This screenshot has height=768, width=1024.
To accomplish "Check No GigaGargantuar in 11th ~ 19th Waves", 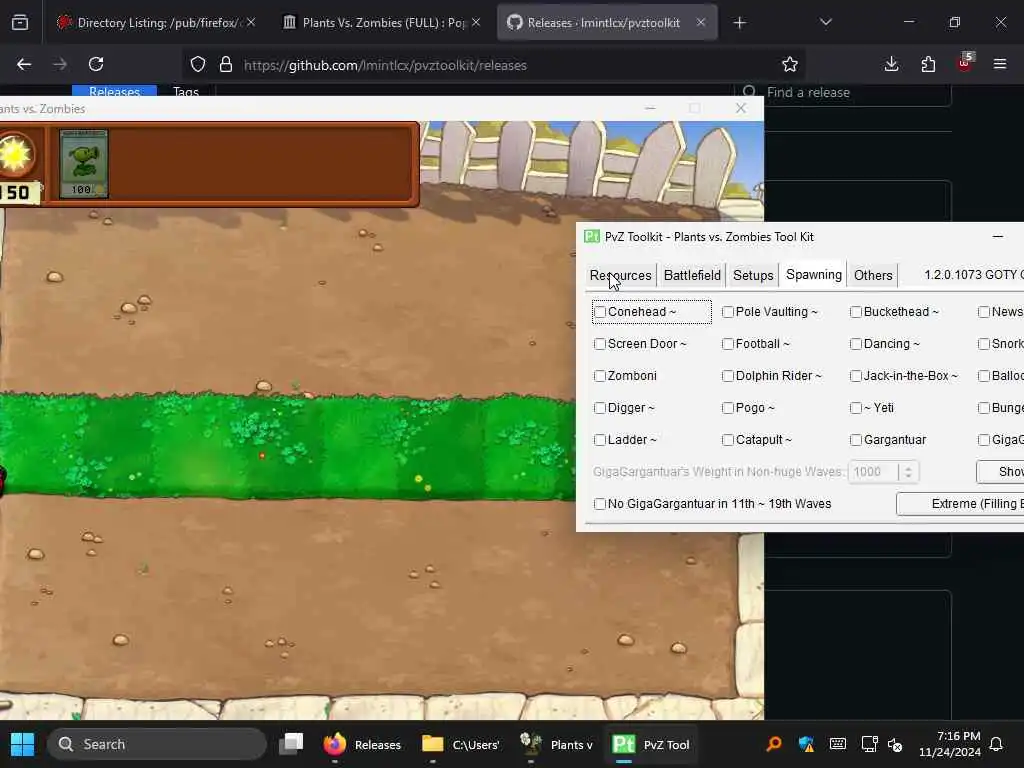I will point(600,504).
